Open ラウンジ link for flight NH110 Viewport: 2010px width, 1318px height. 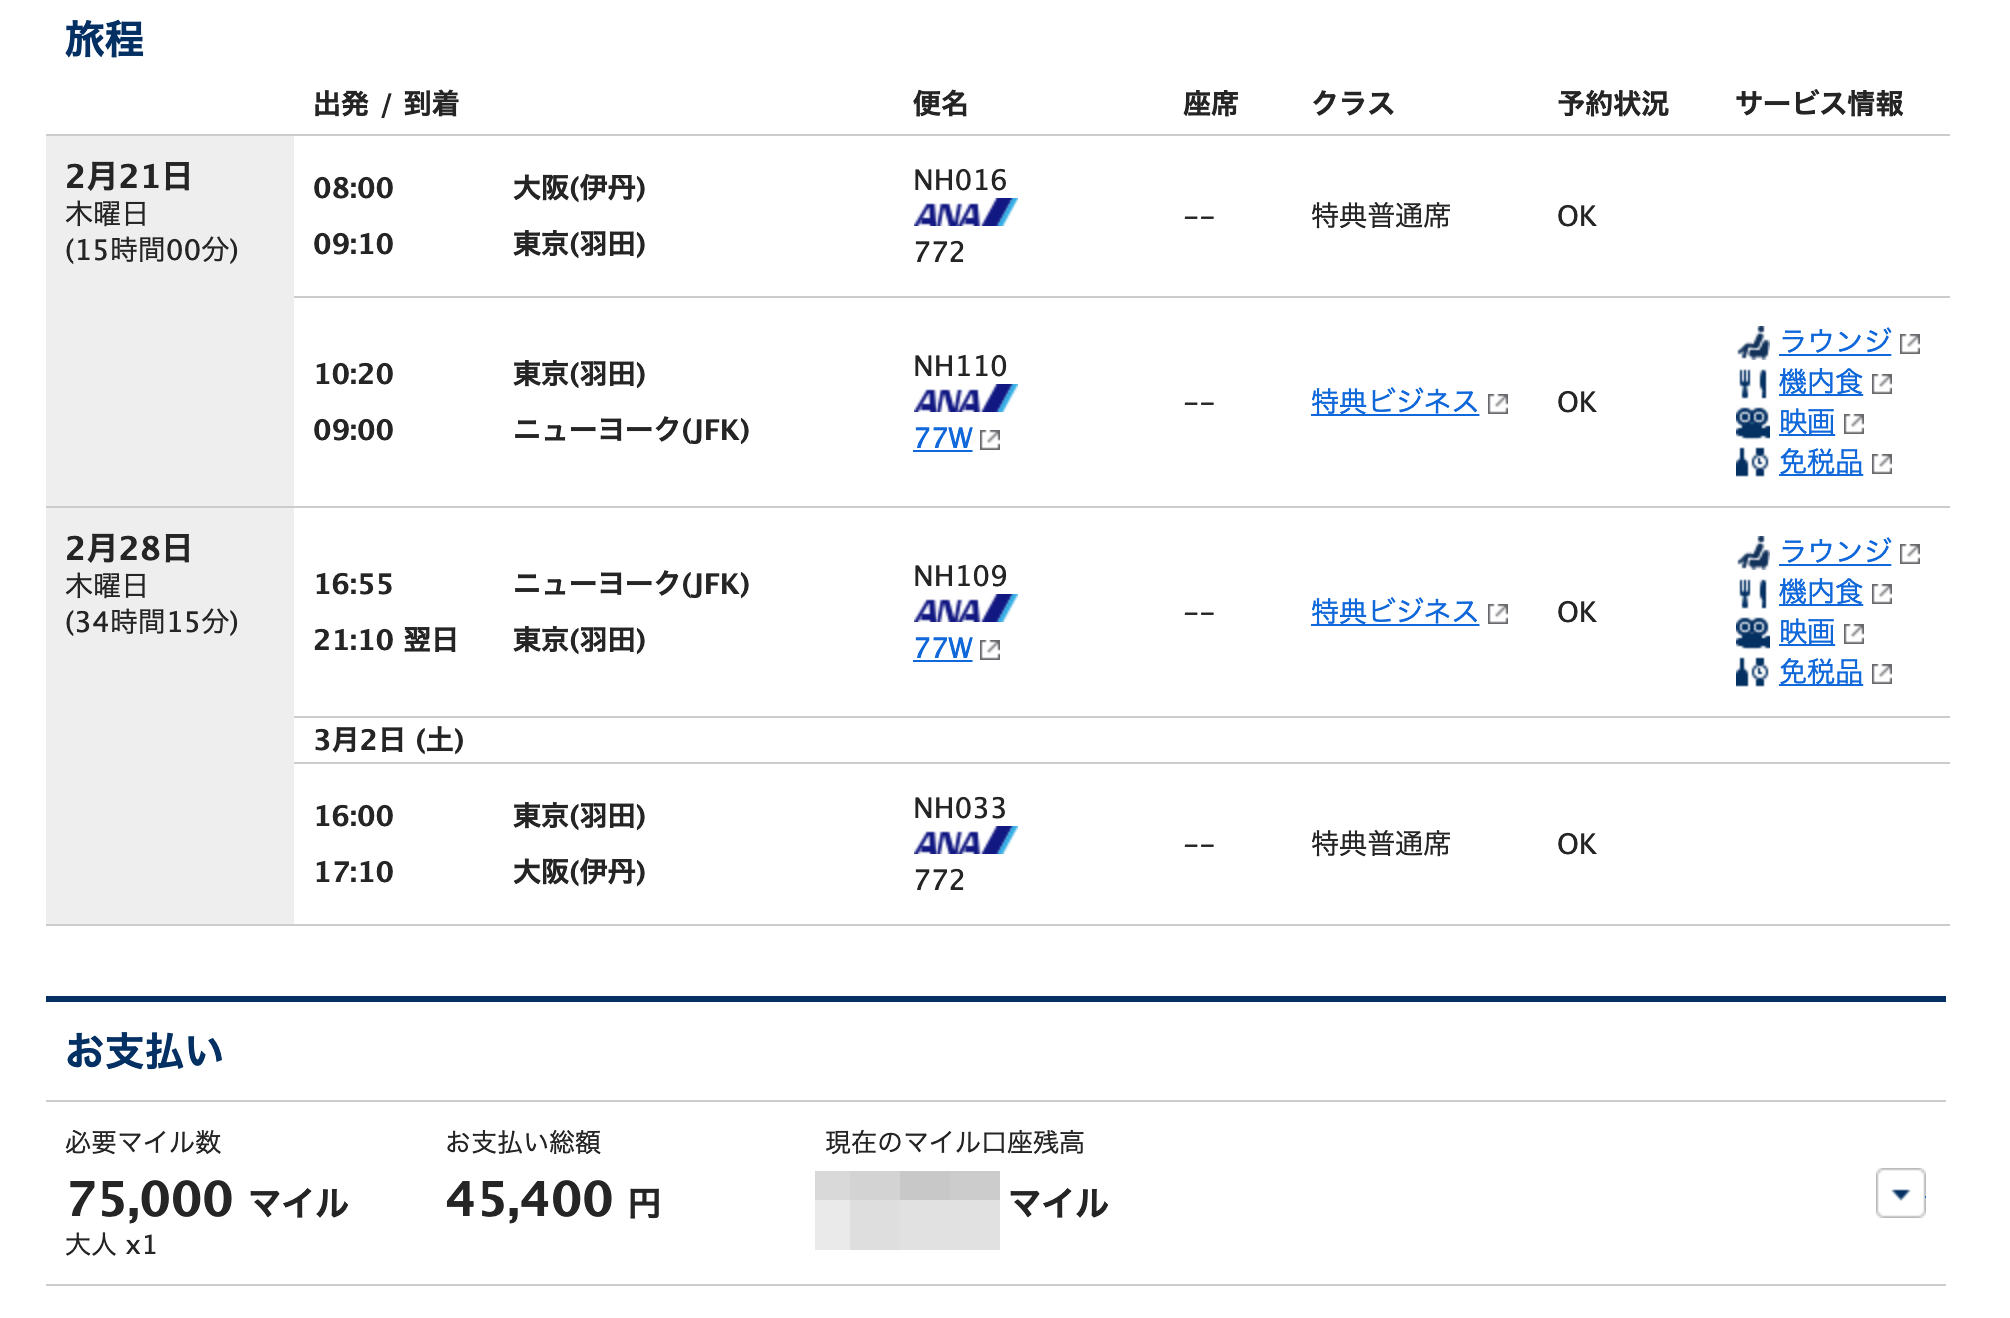pos(1835,342)
